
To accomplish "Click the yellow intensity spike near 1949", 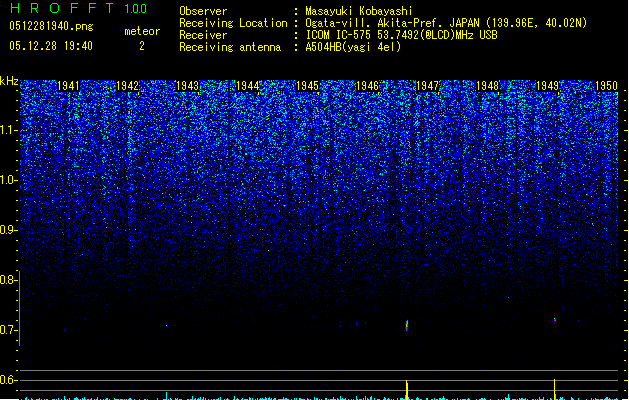I will pos(555,389).
